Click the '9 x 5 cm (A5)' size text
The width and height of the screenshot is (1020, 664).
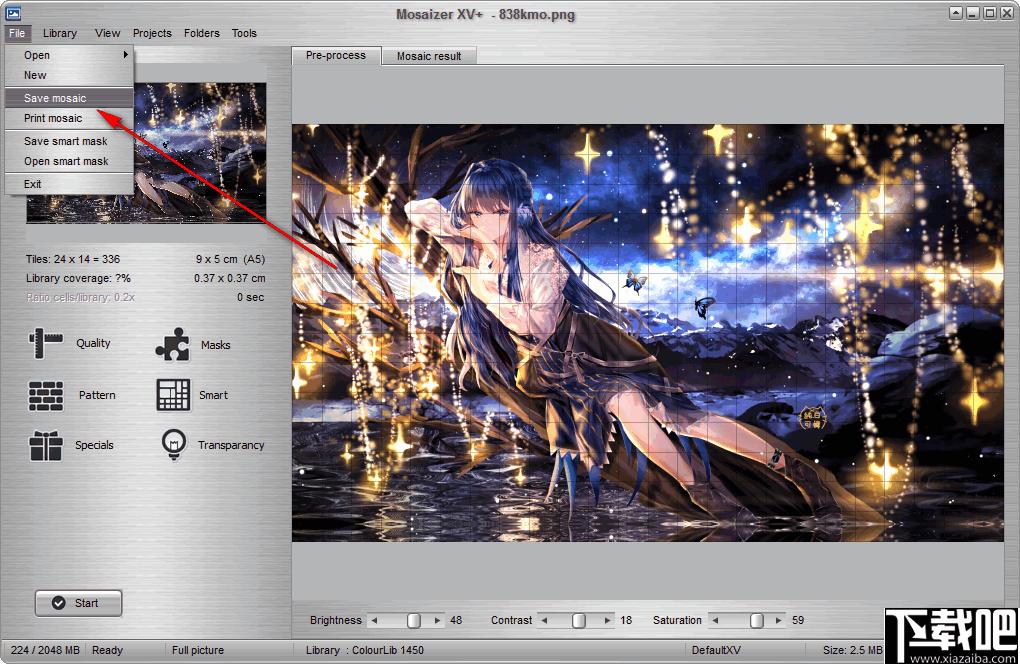pos(230,259)
